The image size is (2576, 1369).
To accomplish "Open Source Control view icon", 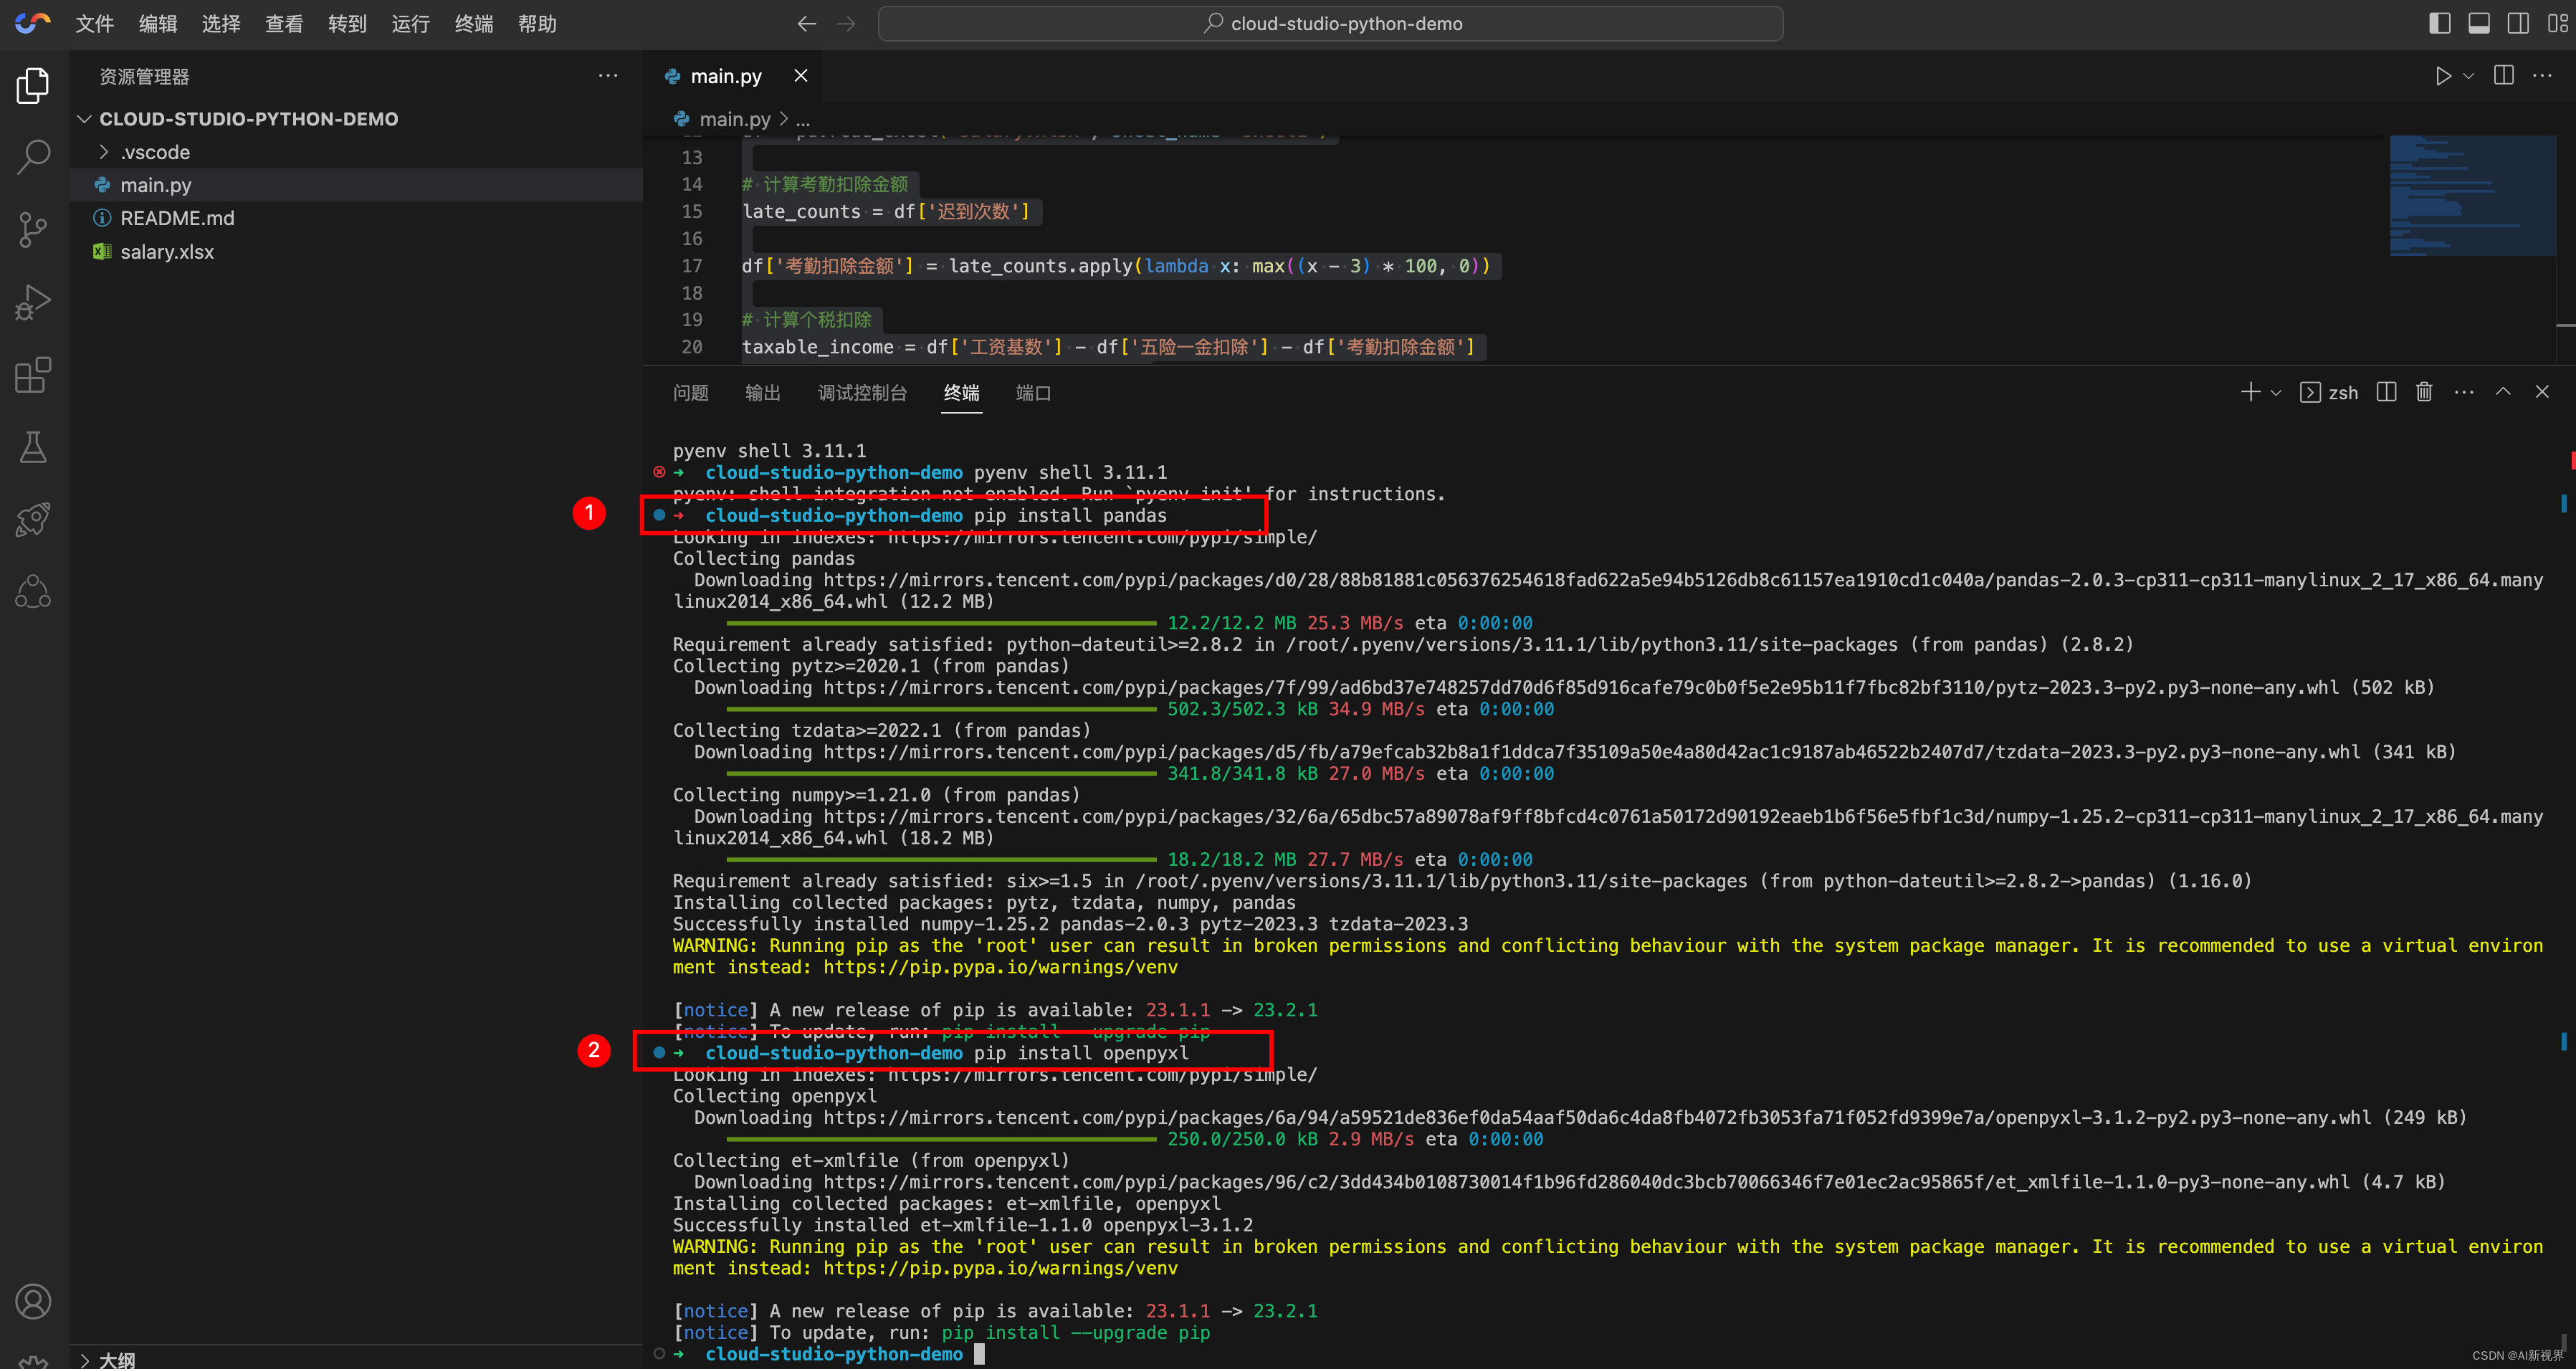I will (33, 229).
